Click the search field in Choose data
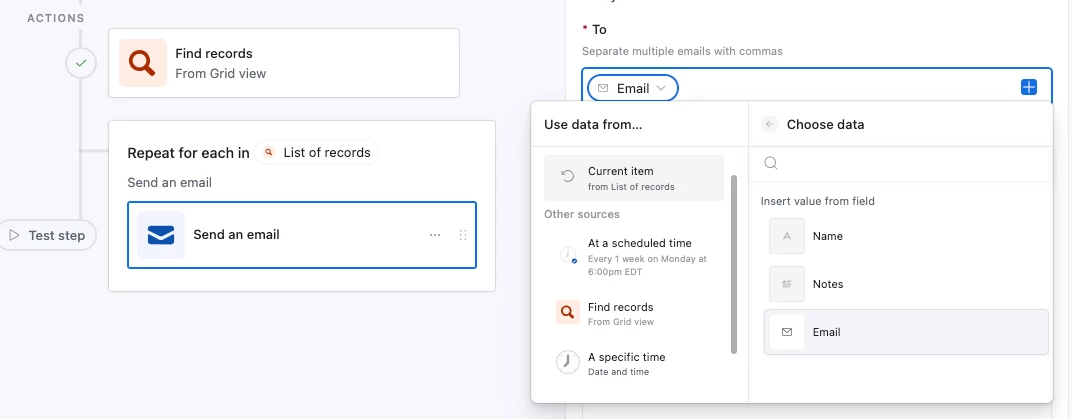Viewport: 1072px width, 419px height. point(902,163)
